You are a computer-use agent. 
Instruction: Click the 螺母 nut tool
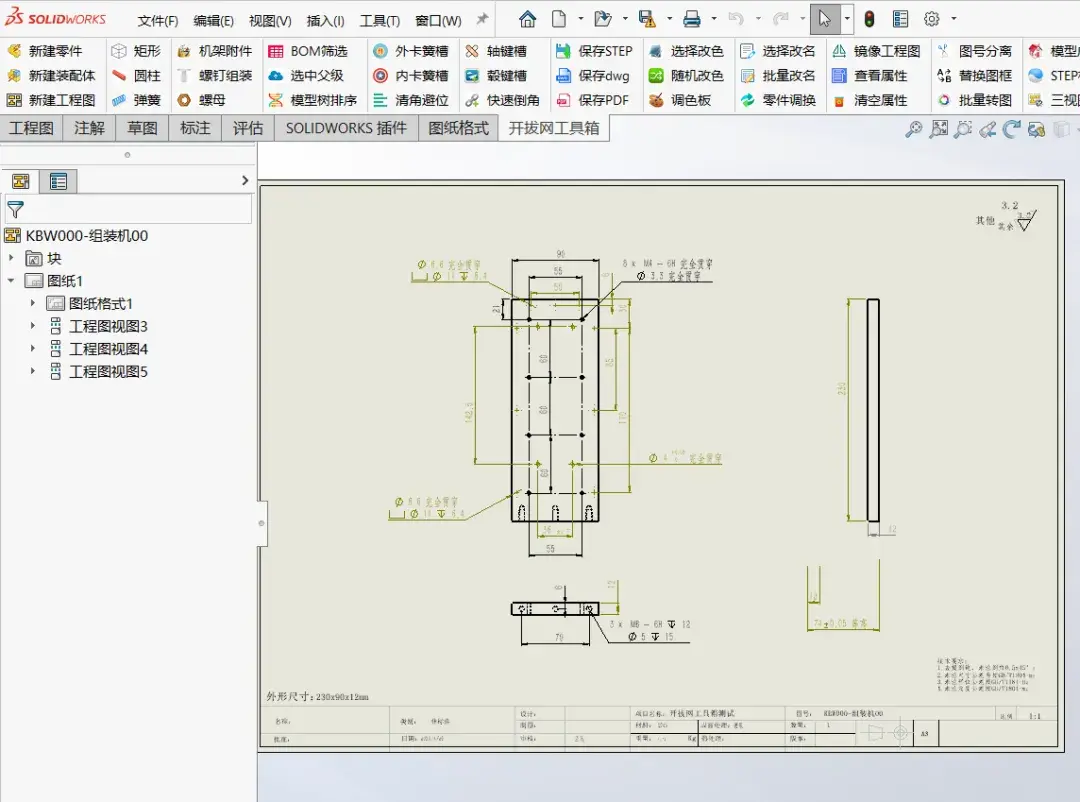[201, 101]
